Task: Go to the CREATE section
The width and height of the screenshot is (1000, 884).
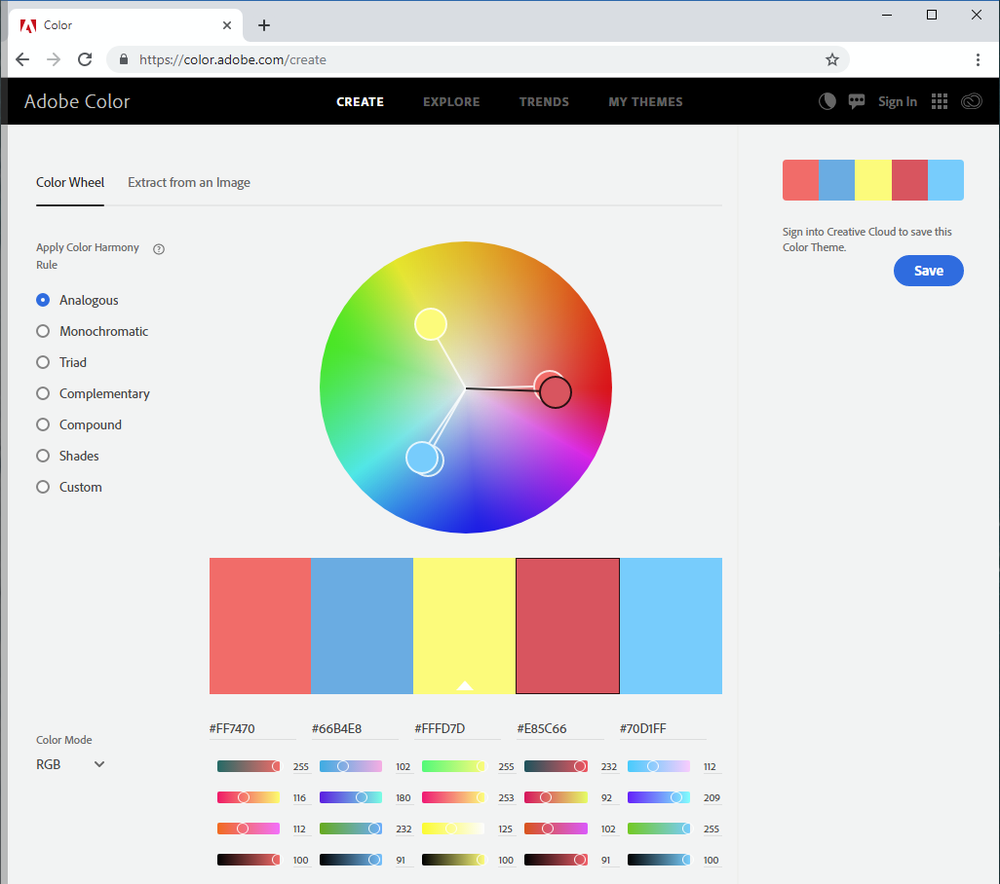Action: point(360,102)
